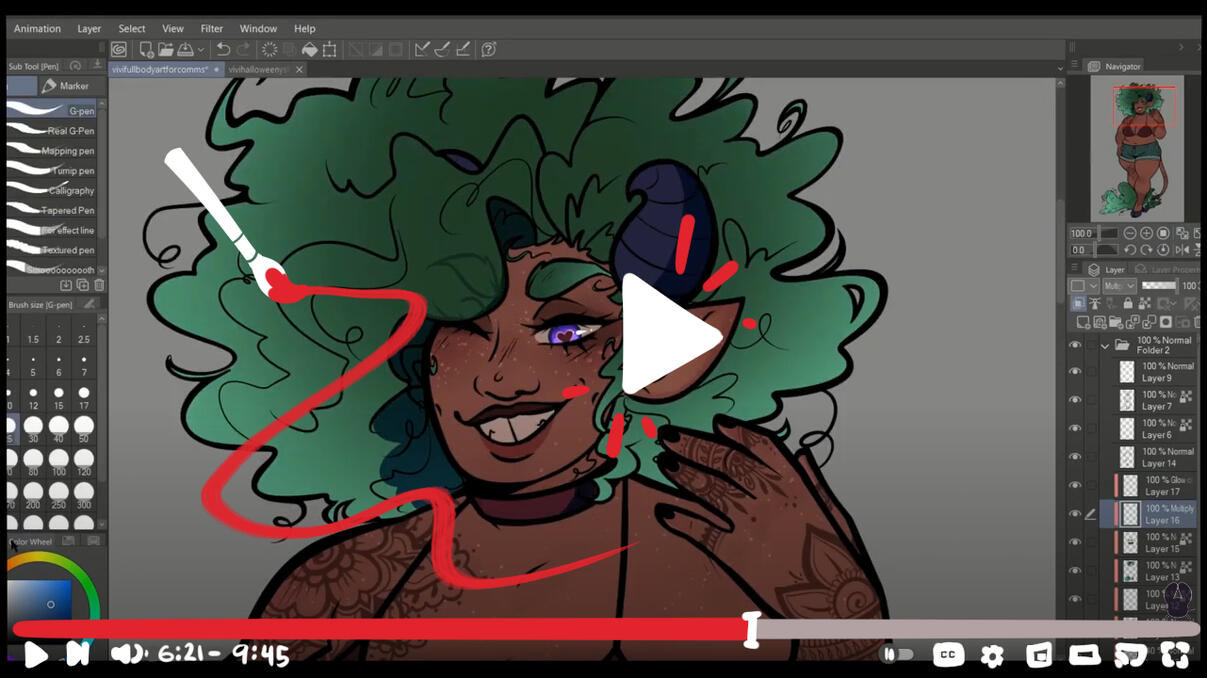Hide Layer 9 using its eye icon
The height and width of the screenshot is (678, 1207).
[1075, 372]
